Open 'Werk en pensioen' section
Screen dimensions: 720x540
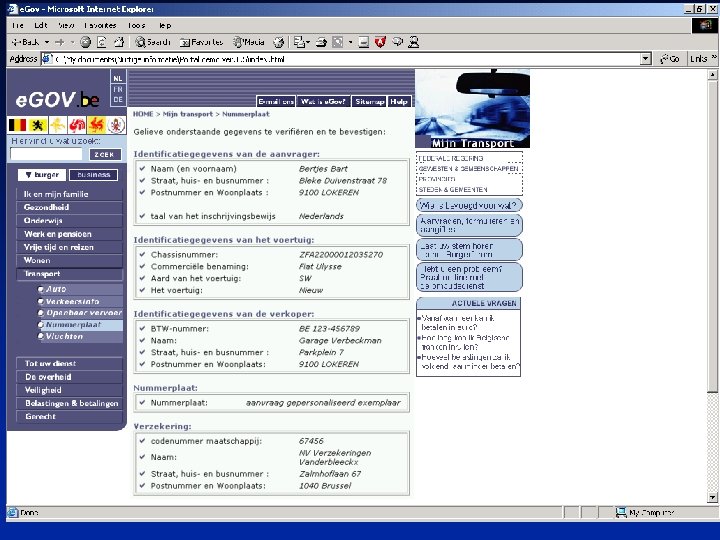[x=70, y=234]
